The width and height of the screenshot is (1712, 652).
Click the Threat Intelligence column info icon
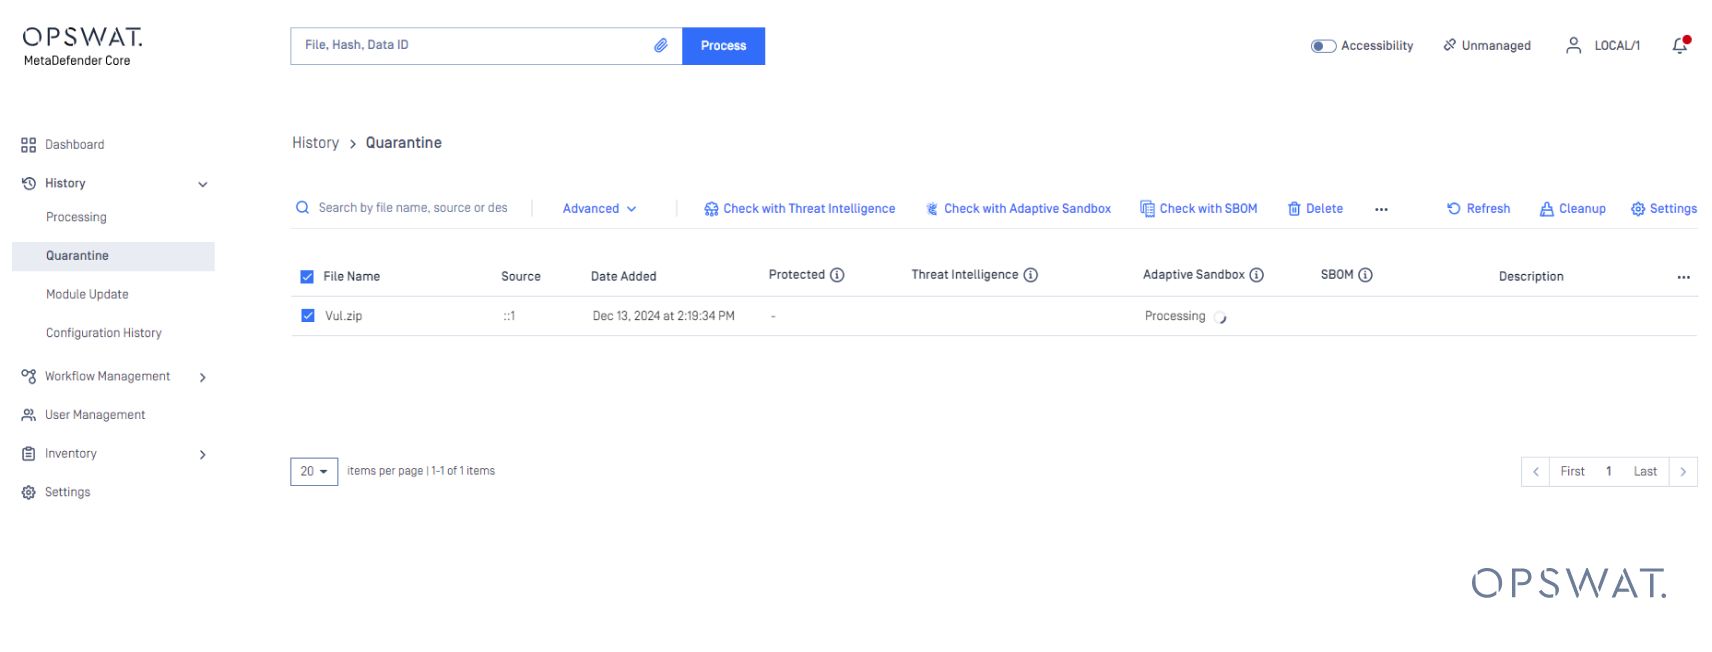[1030, 275]
